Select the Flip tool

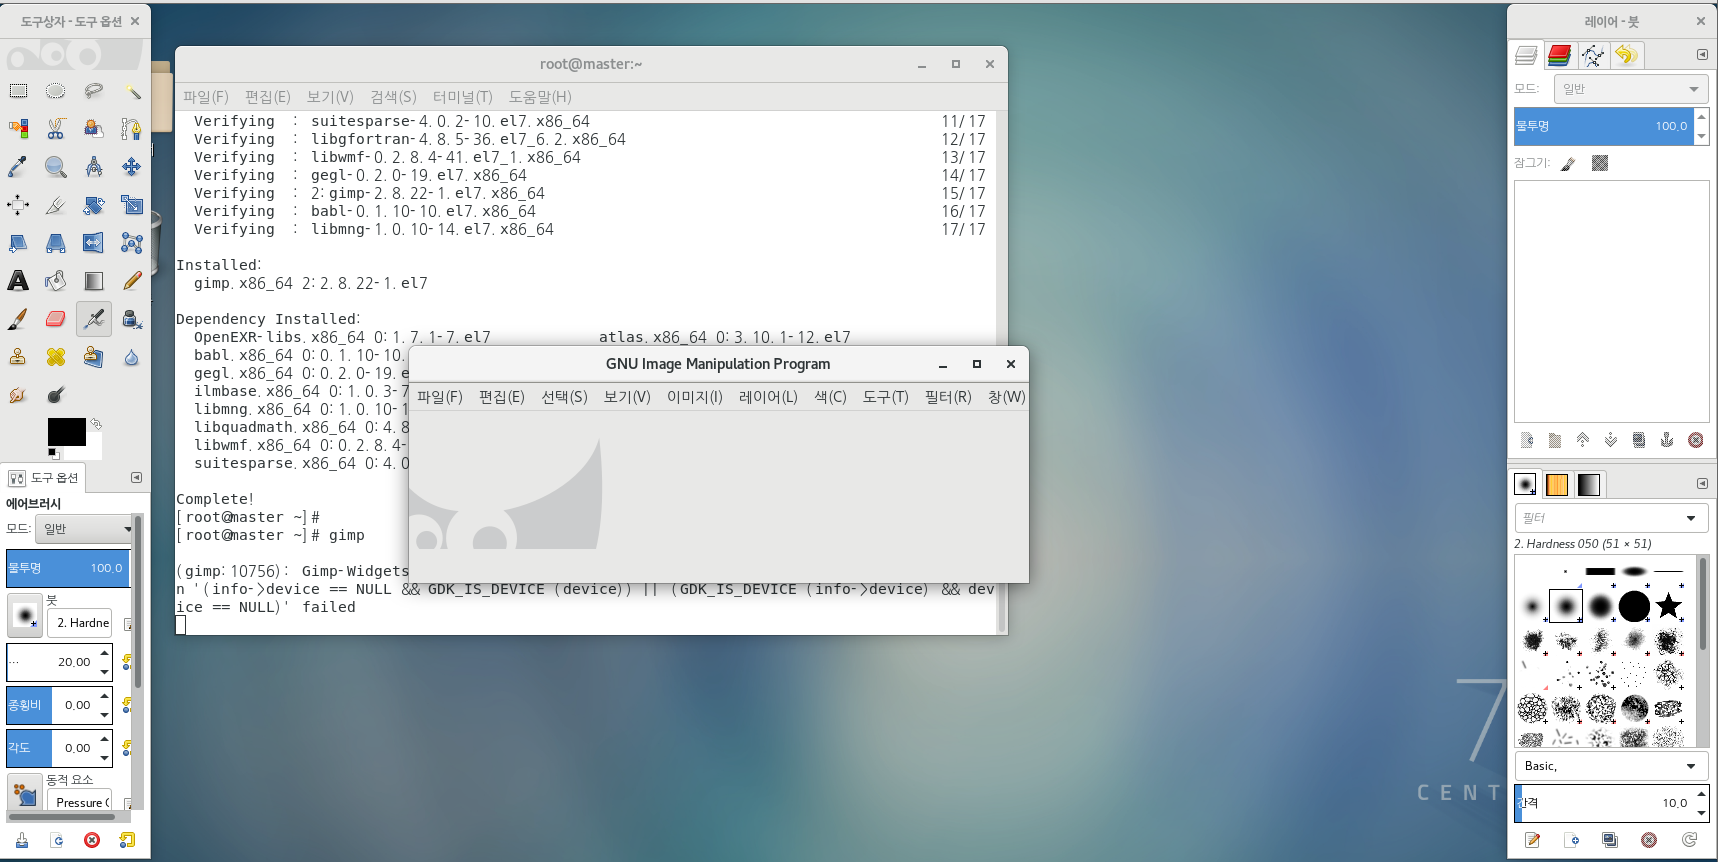(x=94, y=243)
